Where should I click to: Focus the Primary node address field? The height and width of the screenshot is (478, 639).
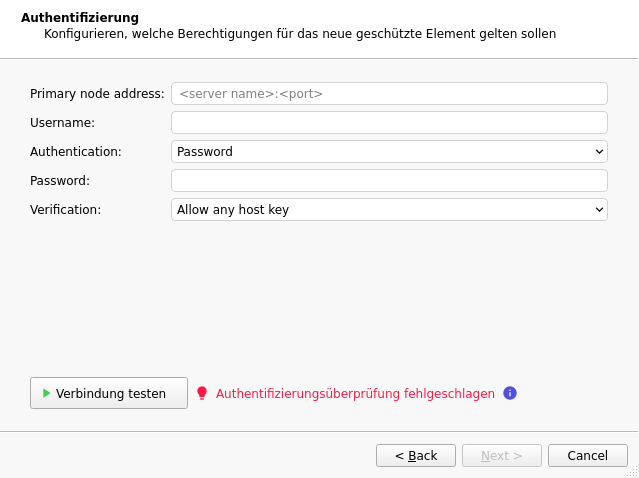(389, 94)
